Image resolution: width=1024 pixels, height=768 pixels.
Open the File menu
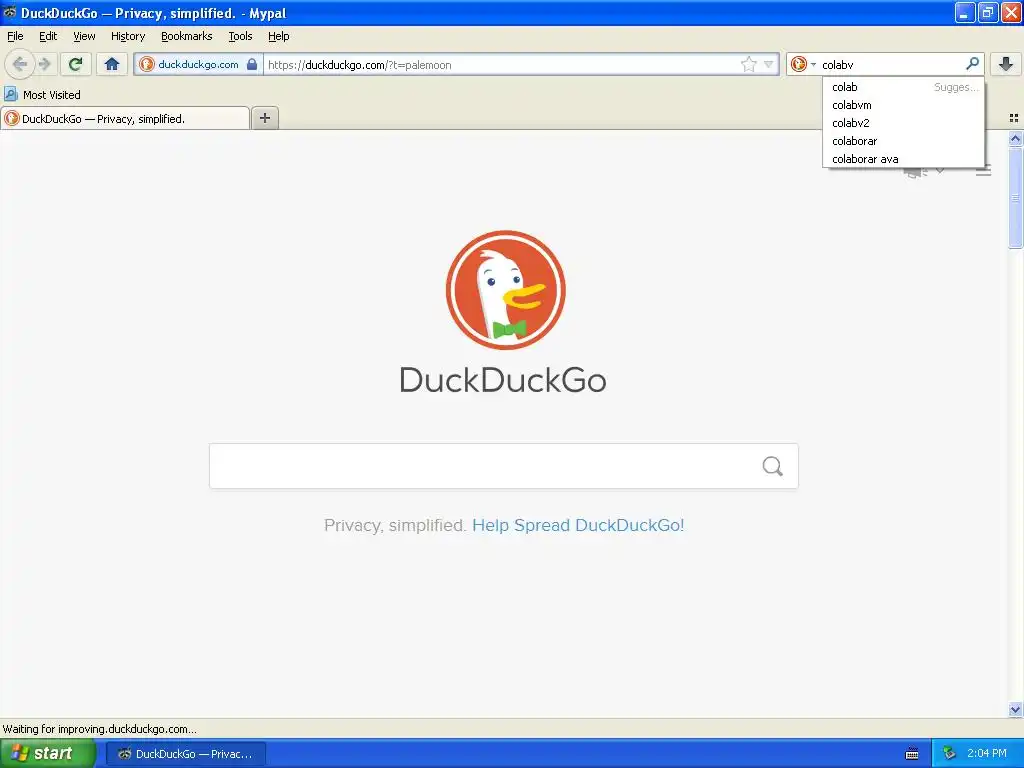[15, 36]
